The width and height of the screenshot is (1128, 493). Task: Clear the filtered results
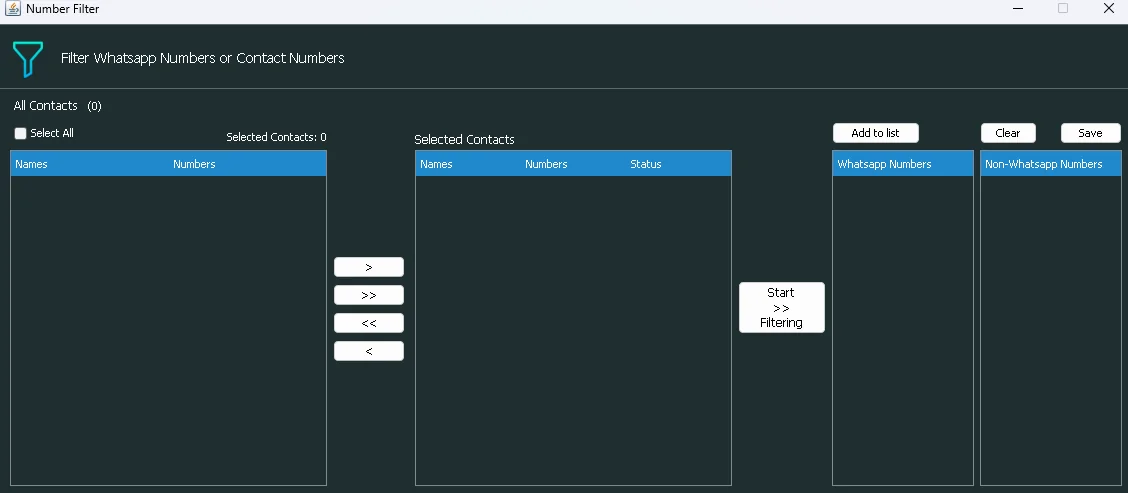1008,133
